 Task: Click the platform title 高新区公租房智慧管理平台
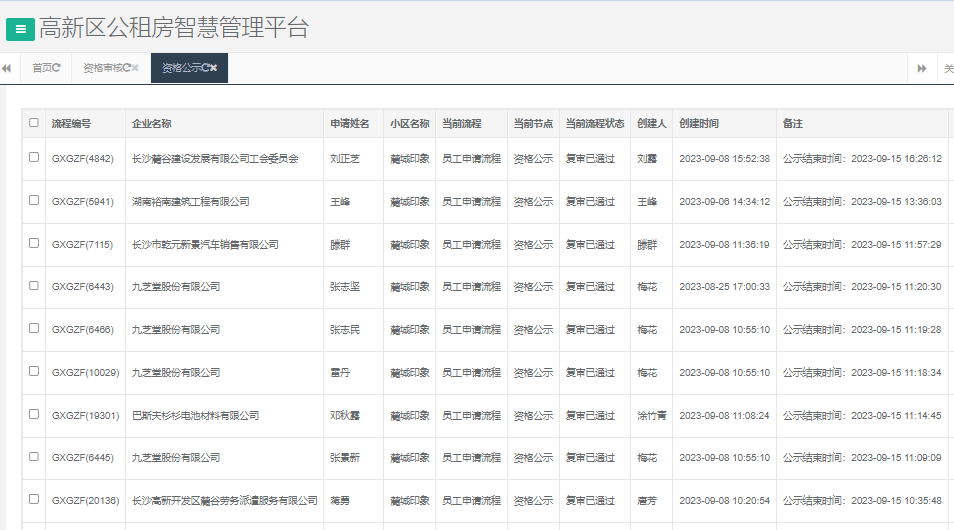coord(174,28)
